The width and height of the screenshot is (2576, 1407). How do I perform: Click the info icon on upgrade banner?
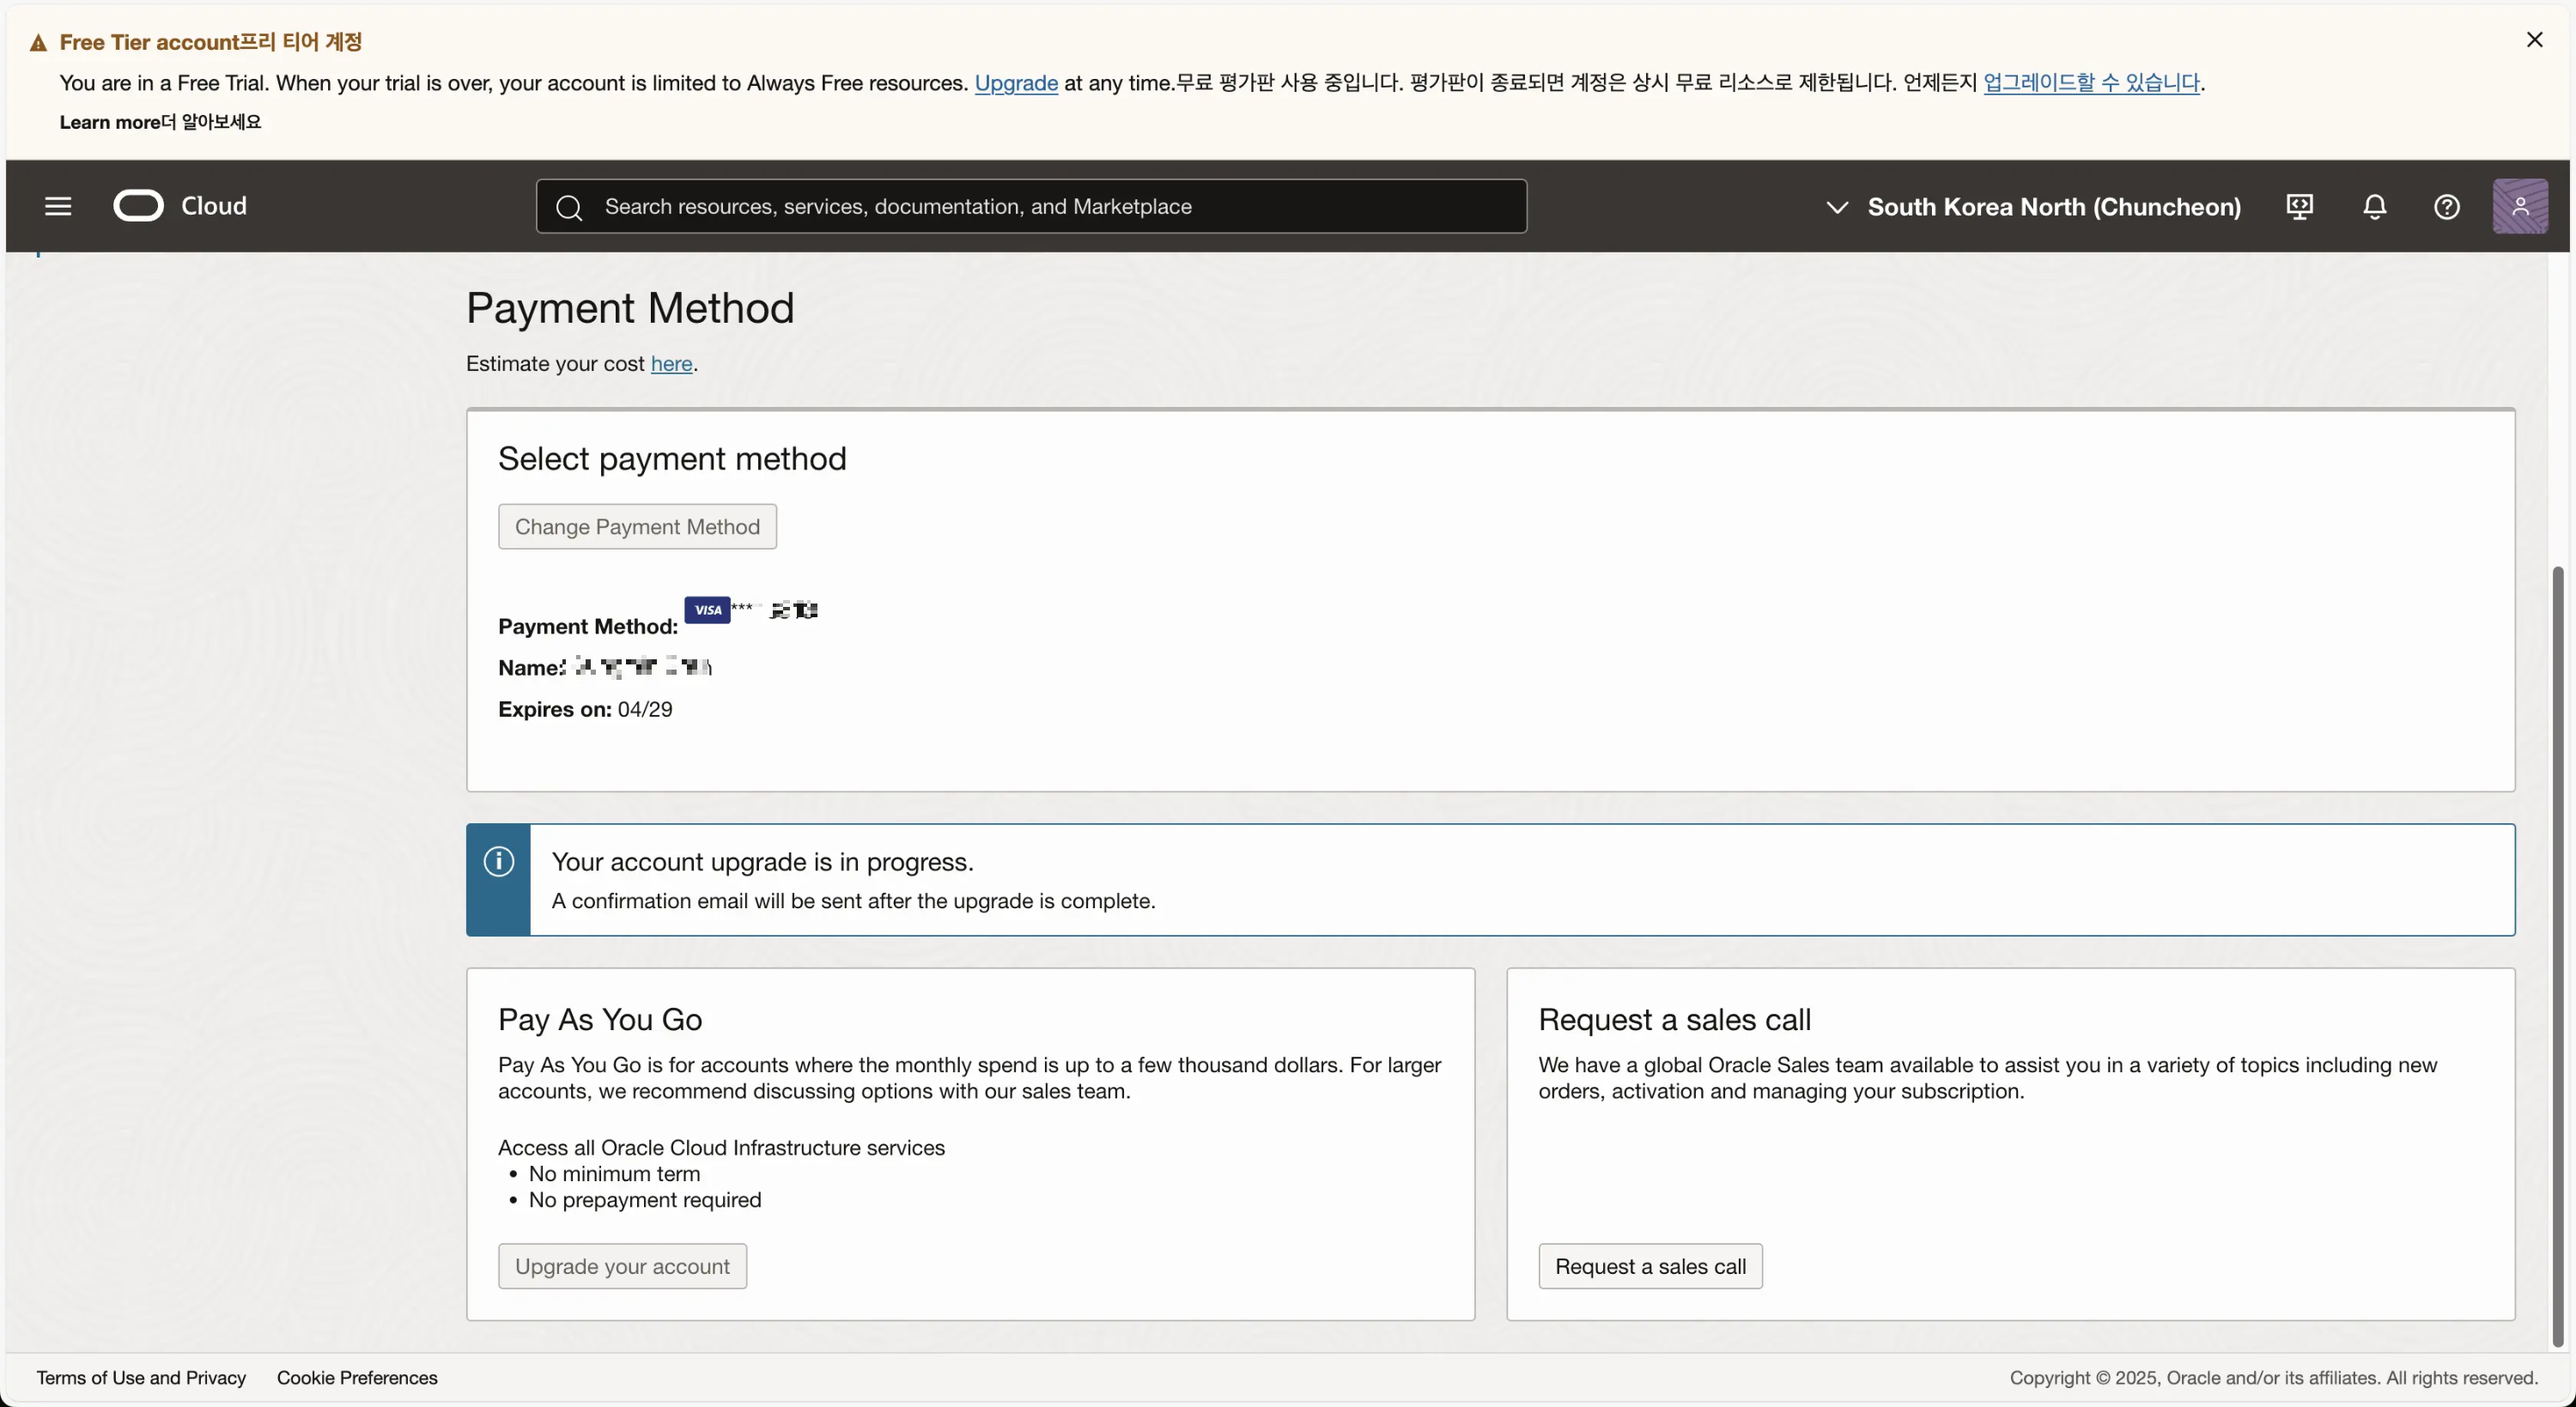(x=498, y=861)
